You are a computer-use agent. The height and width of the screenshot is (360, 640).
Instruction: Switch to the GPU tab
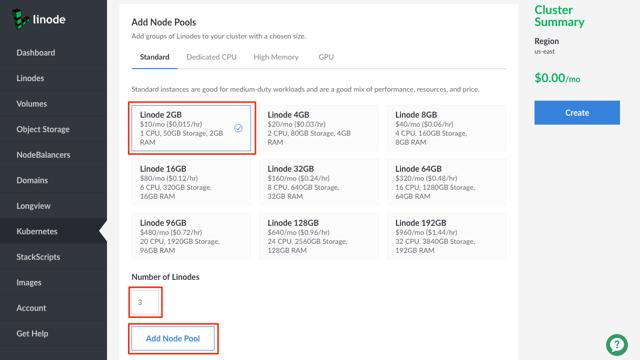(x=326, y=57)
